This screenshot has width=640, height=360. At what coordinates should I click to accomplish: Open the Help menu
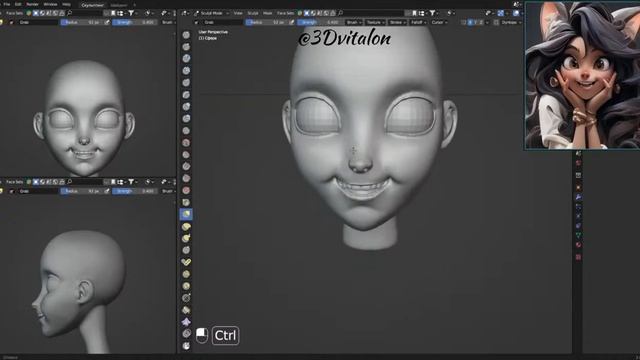coord(67,4)
